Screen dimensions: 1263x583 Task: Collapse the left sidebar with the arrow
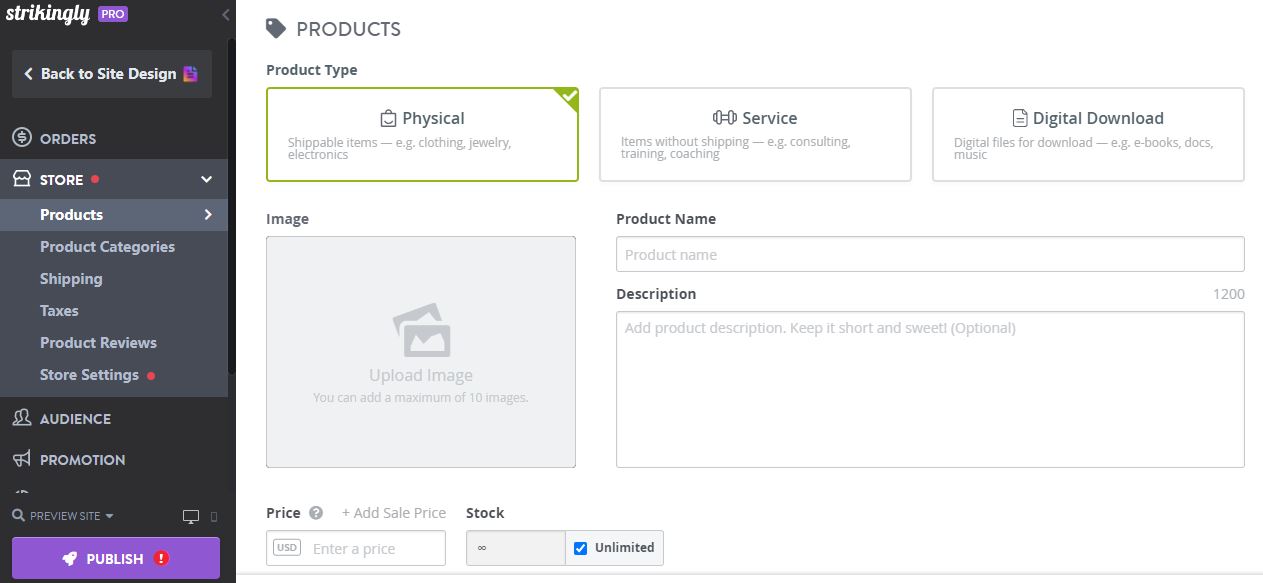pos(223,15)
